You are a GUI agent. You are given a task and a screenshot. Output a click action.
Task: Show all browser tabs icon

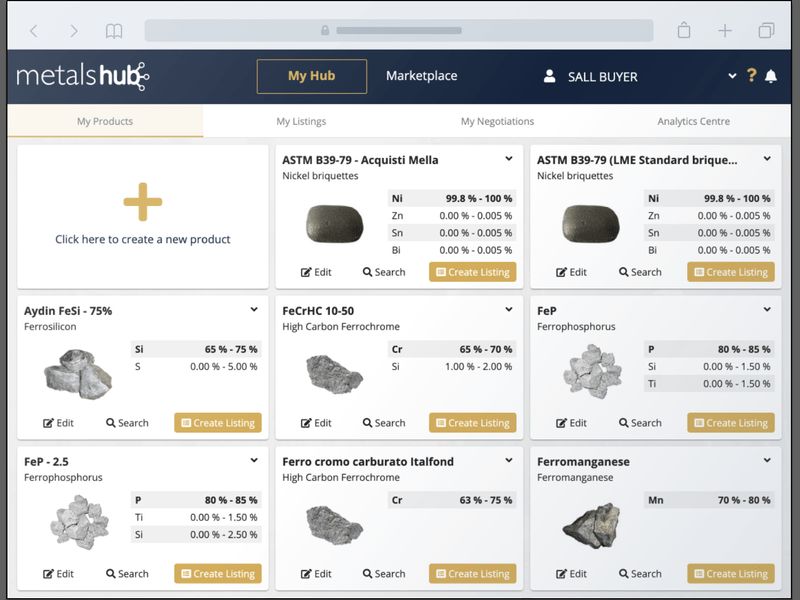point(766,31)
